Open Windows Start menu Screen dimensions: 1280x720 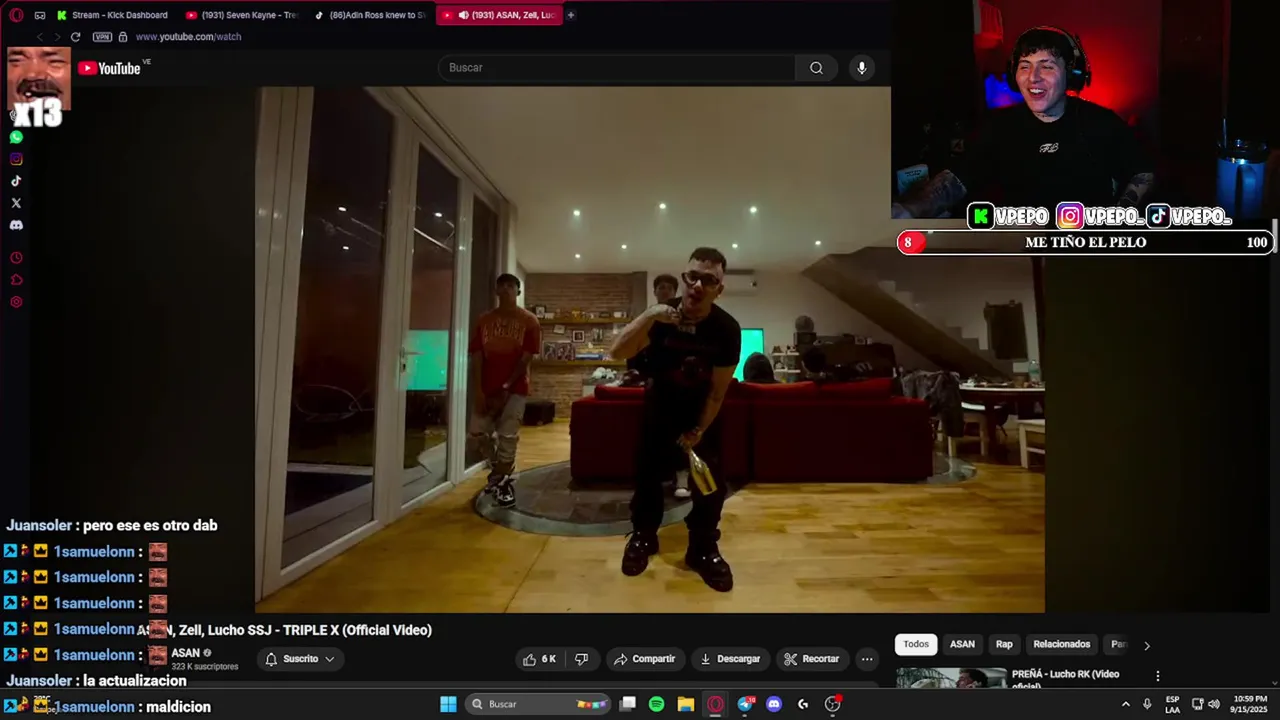tap(448, 704)
